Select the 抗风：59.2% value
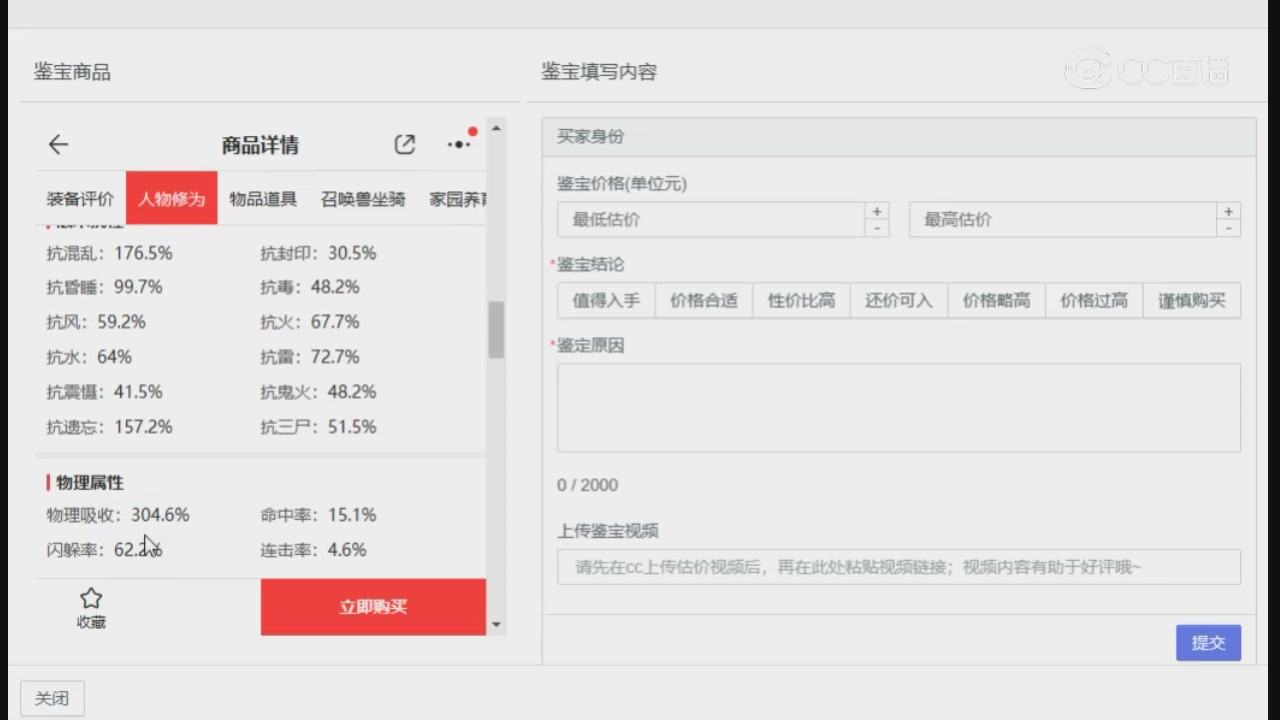The image size is (1280, 720). click(96, 322)
